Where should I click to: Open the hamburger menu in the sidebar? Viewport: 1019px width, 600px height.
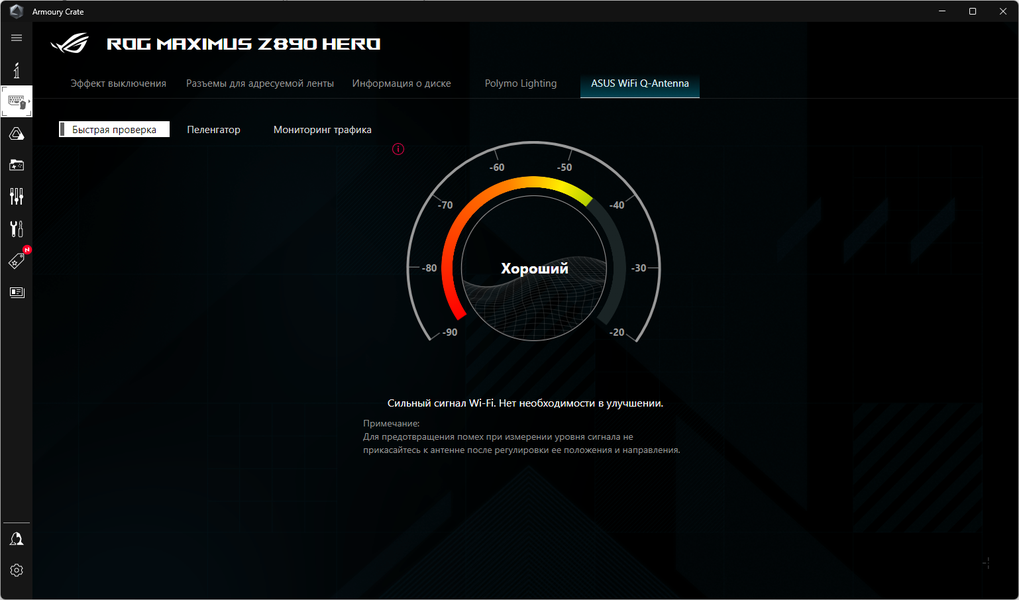17,38
